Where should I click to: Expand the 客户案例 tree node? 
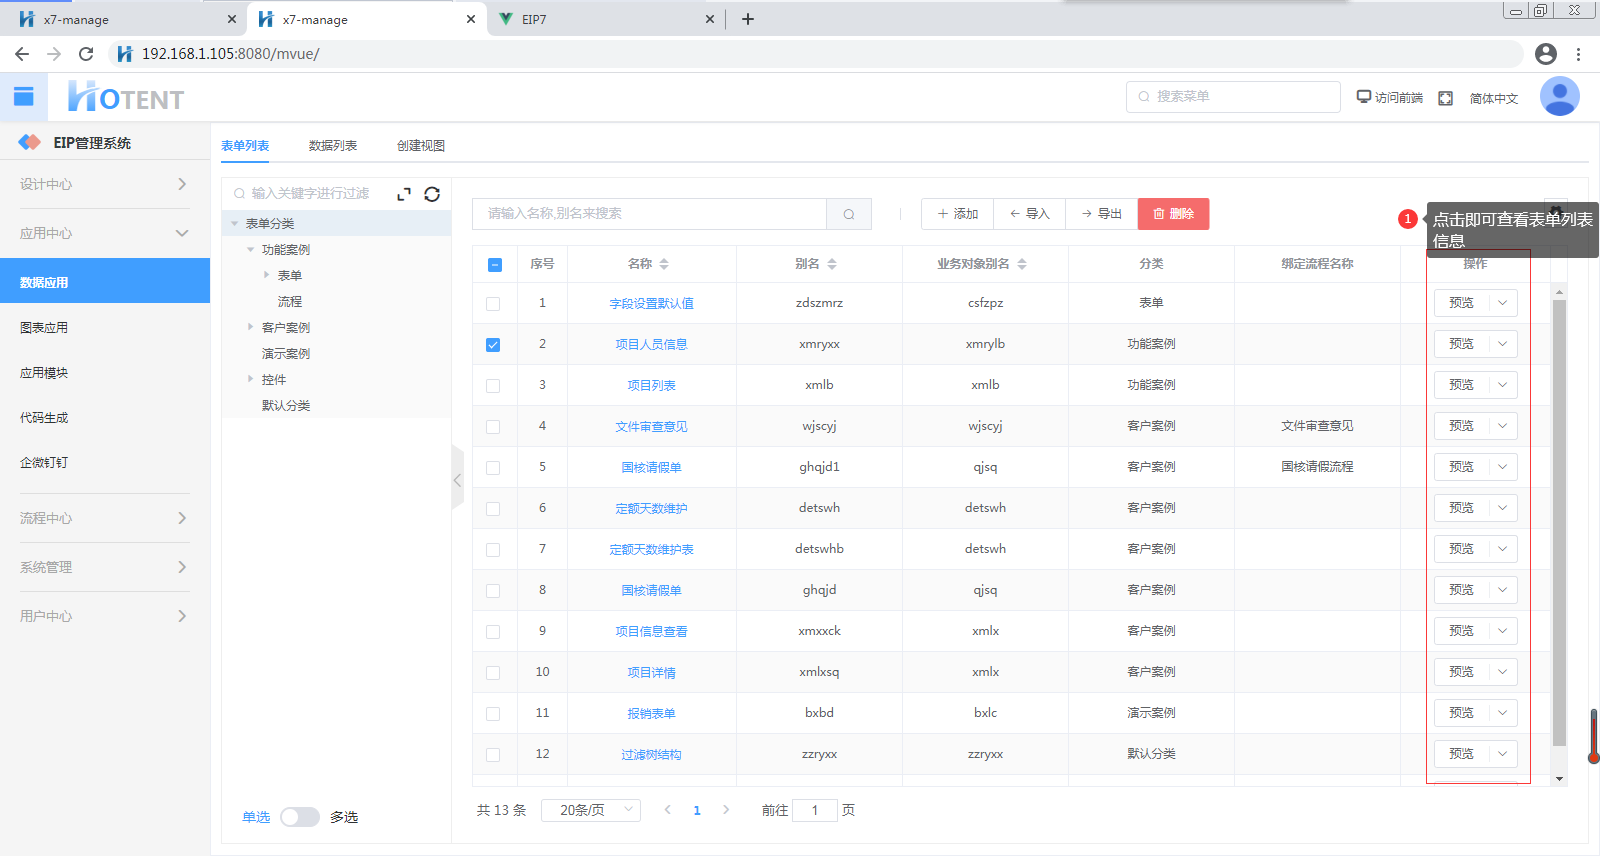251,327
